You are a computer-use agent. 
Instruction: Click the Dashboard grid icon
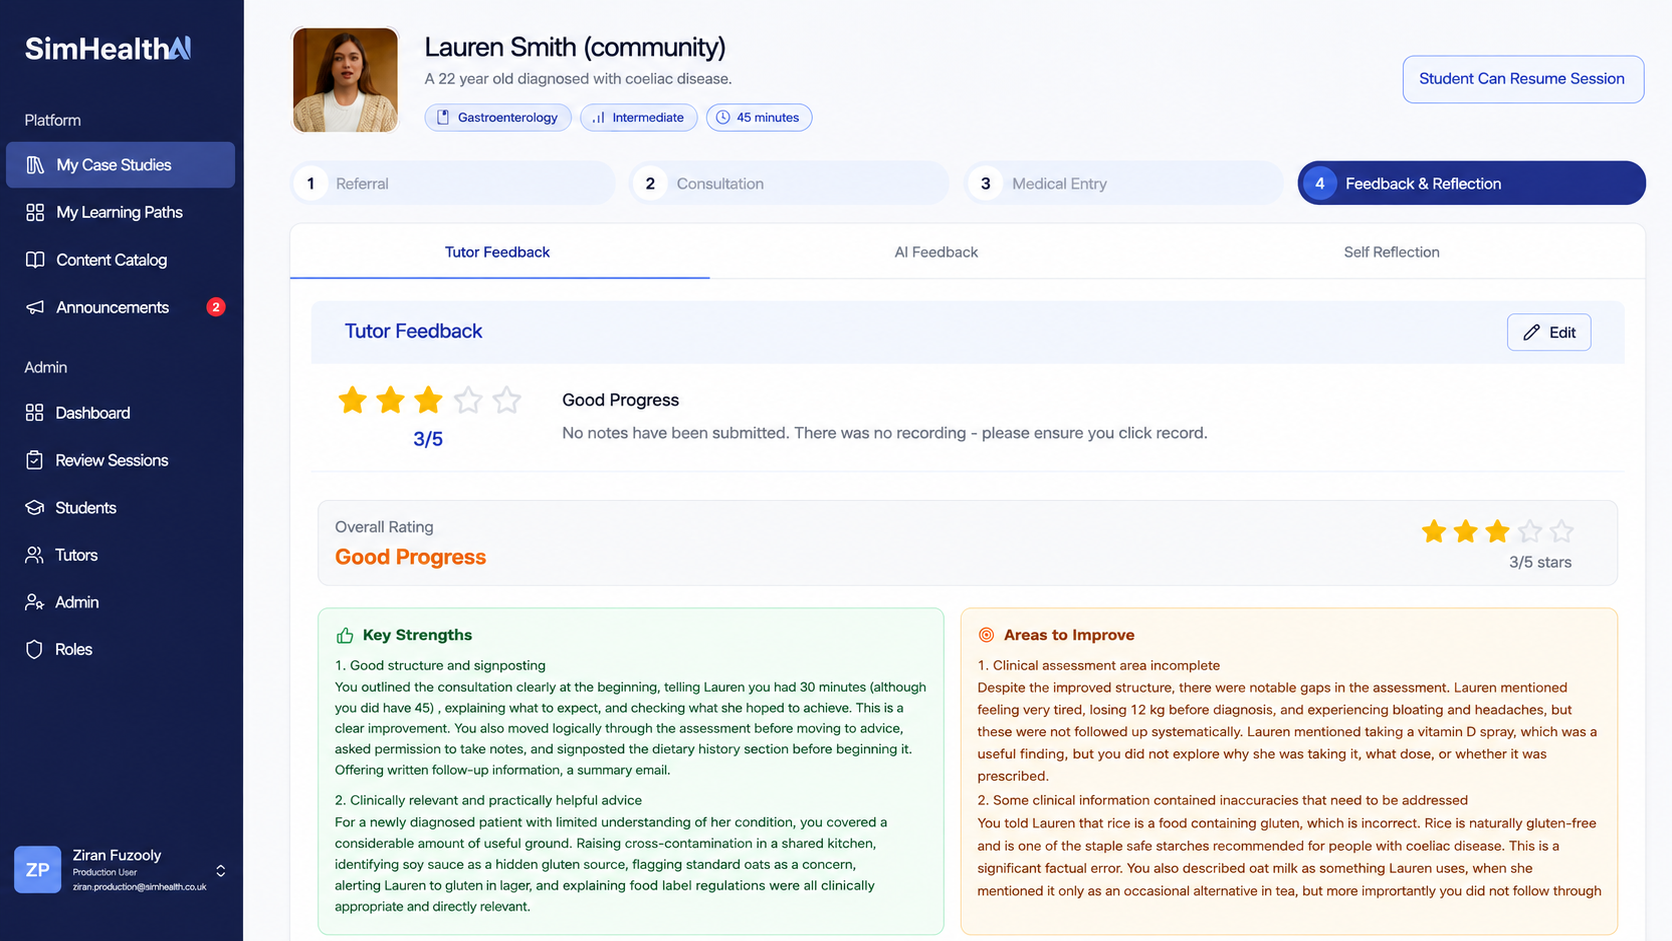click(x=35, y=413)
